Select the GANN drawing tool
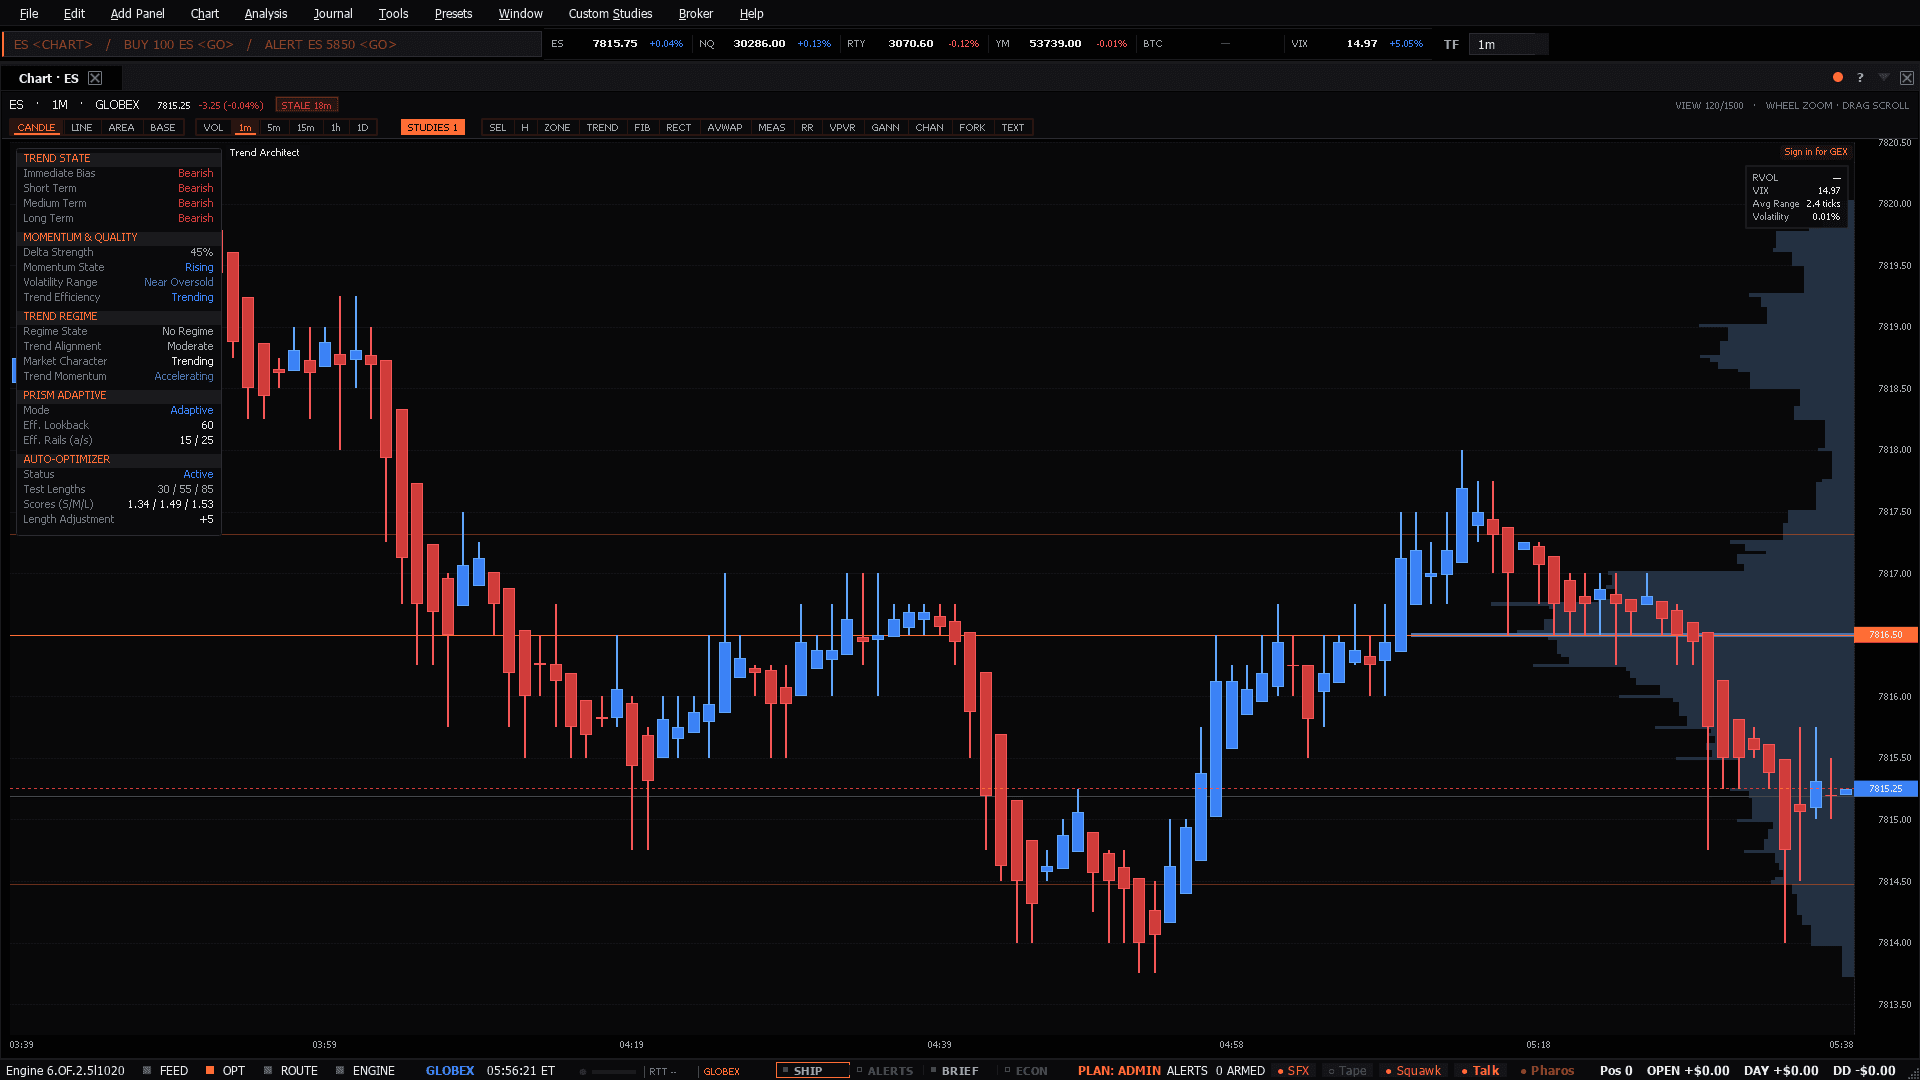This screenshot has height=1080, width=1920. pyautogui.click(x=885, y=127)
